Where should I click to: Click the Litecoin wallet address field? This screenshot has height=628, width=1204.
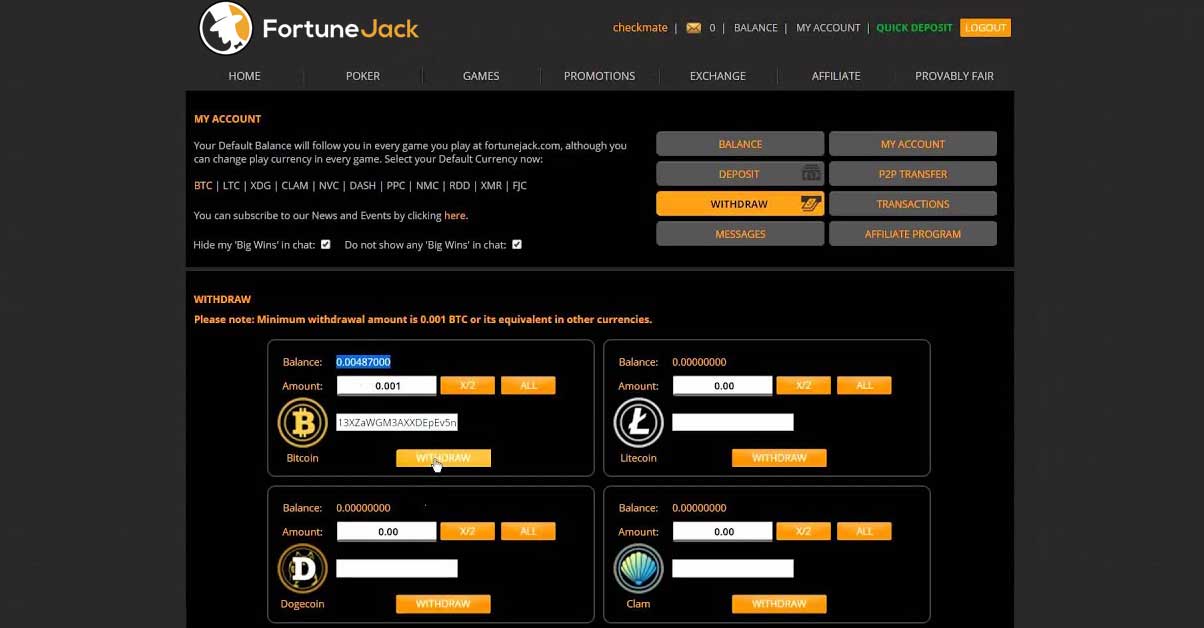click(733, 422)
